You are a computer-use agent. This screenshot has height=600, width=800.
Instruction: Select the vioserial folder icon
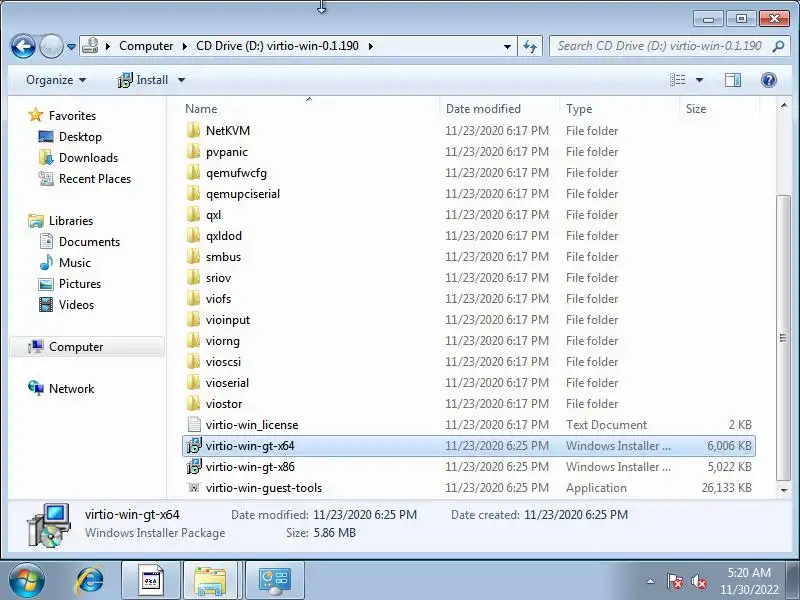193,383
